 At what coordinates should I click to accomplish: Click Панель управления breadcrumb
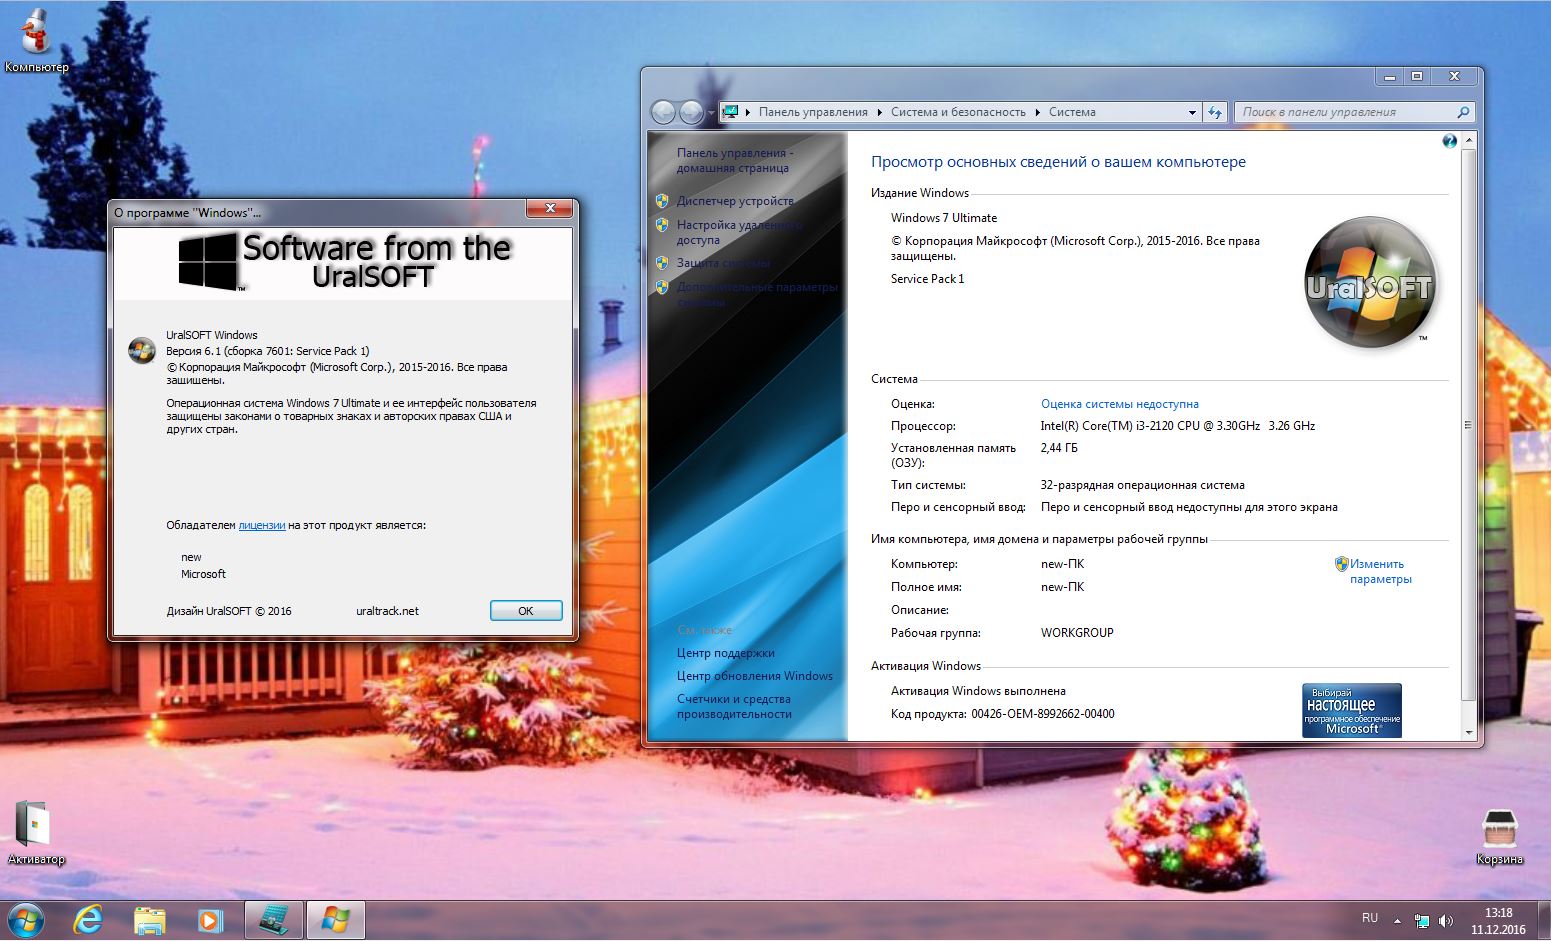coord(813,112)
